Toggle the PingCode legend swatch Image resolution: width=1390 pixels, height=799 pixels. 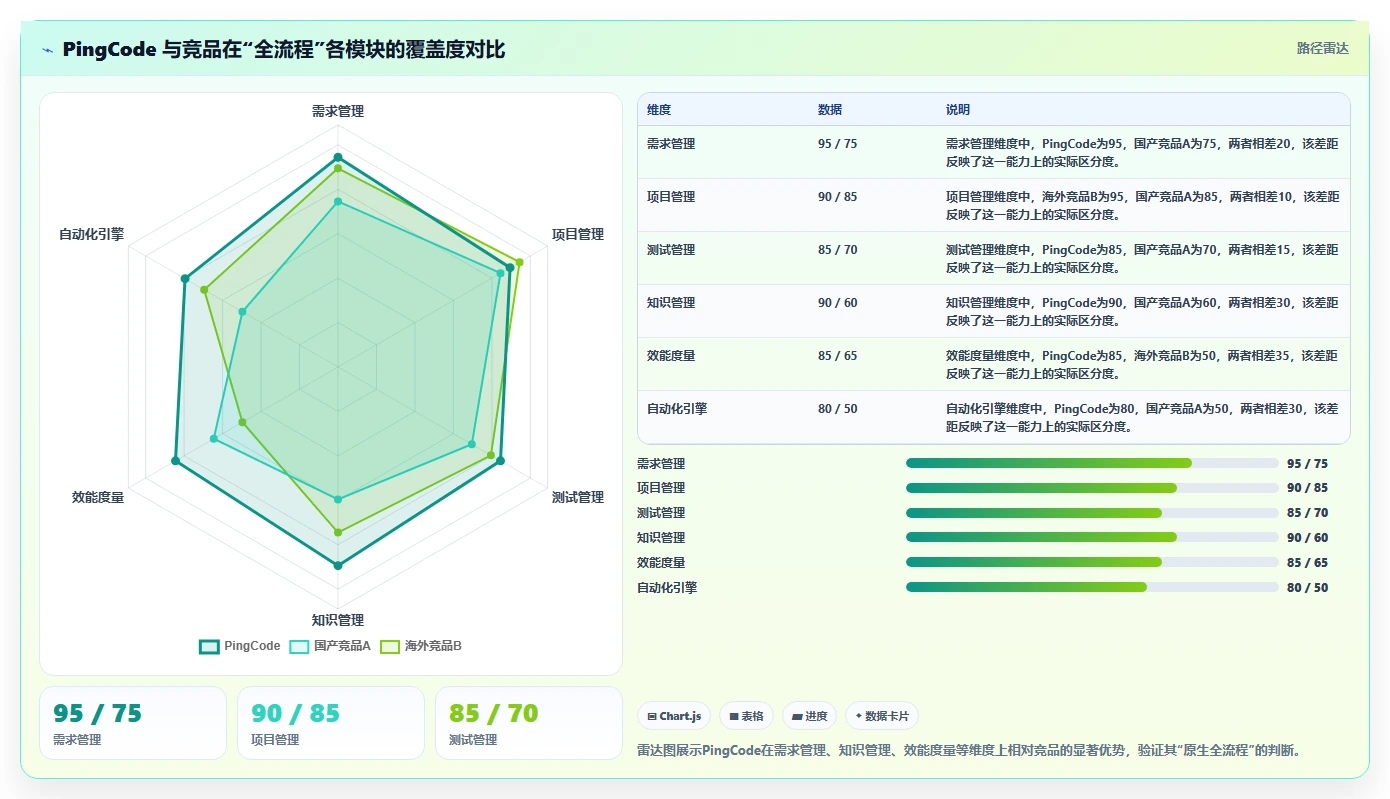(209, 646)
